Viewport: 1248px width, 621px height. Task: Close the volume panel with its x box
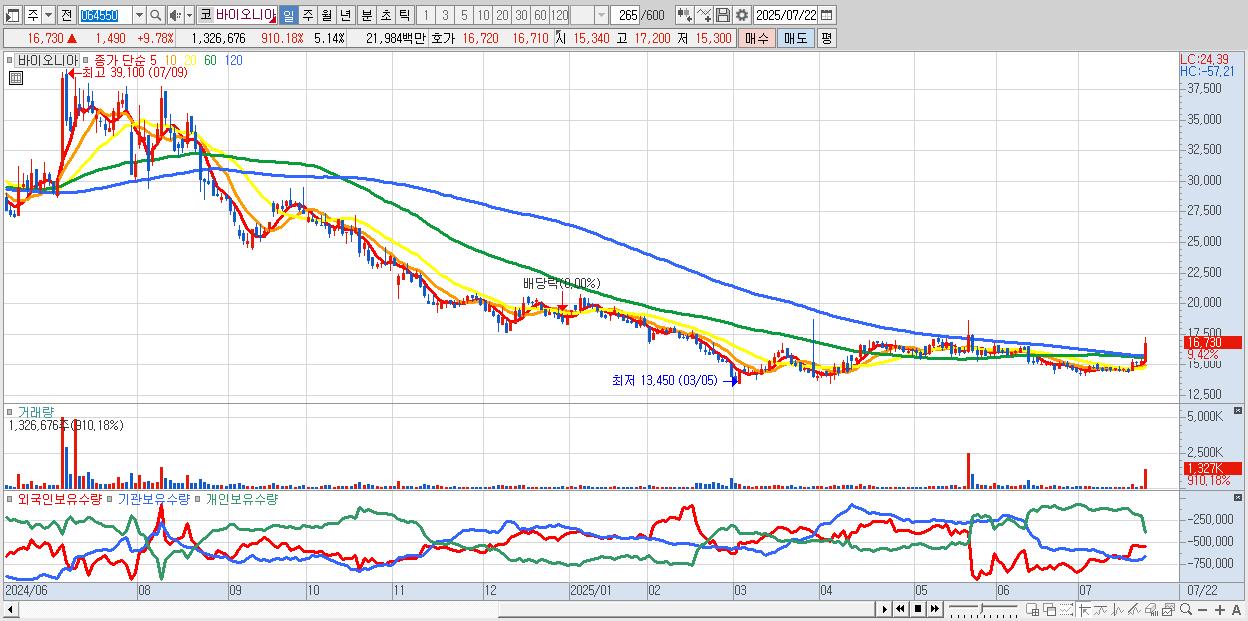pyautogui.click(x=1240, y=410)
